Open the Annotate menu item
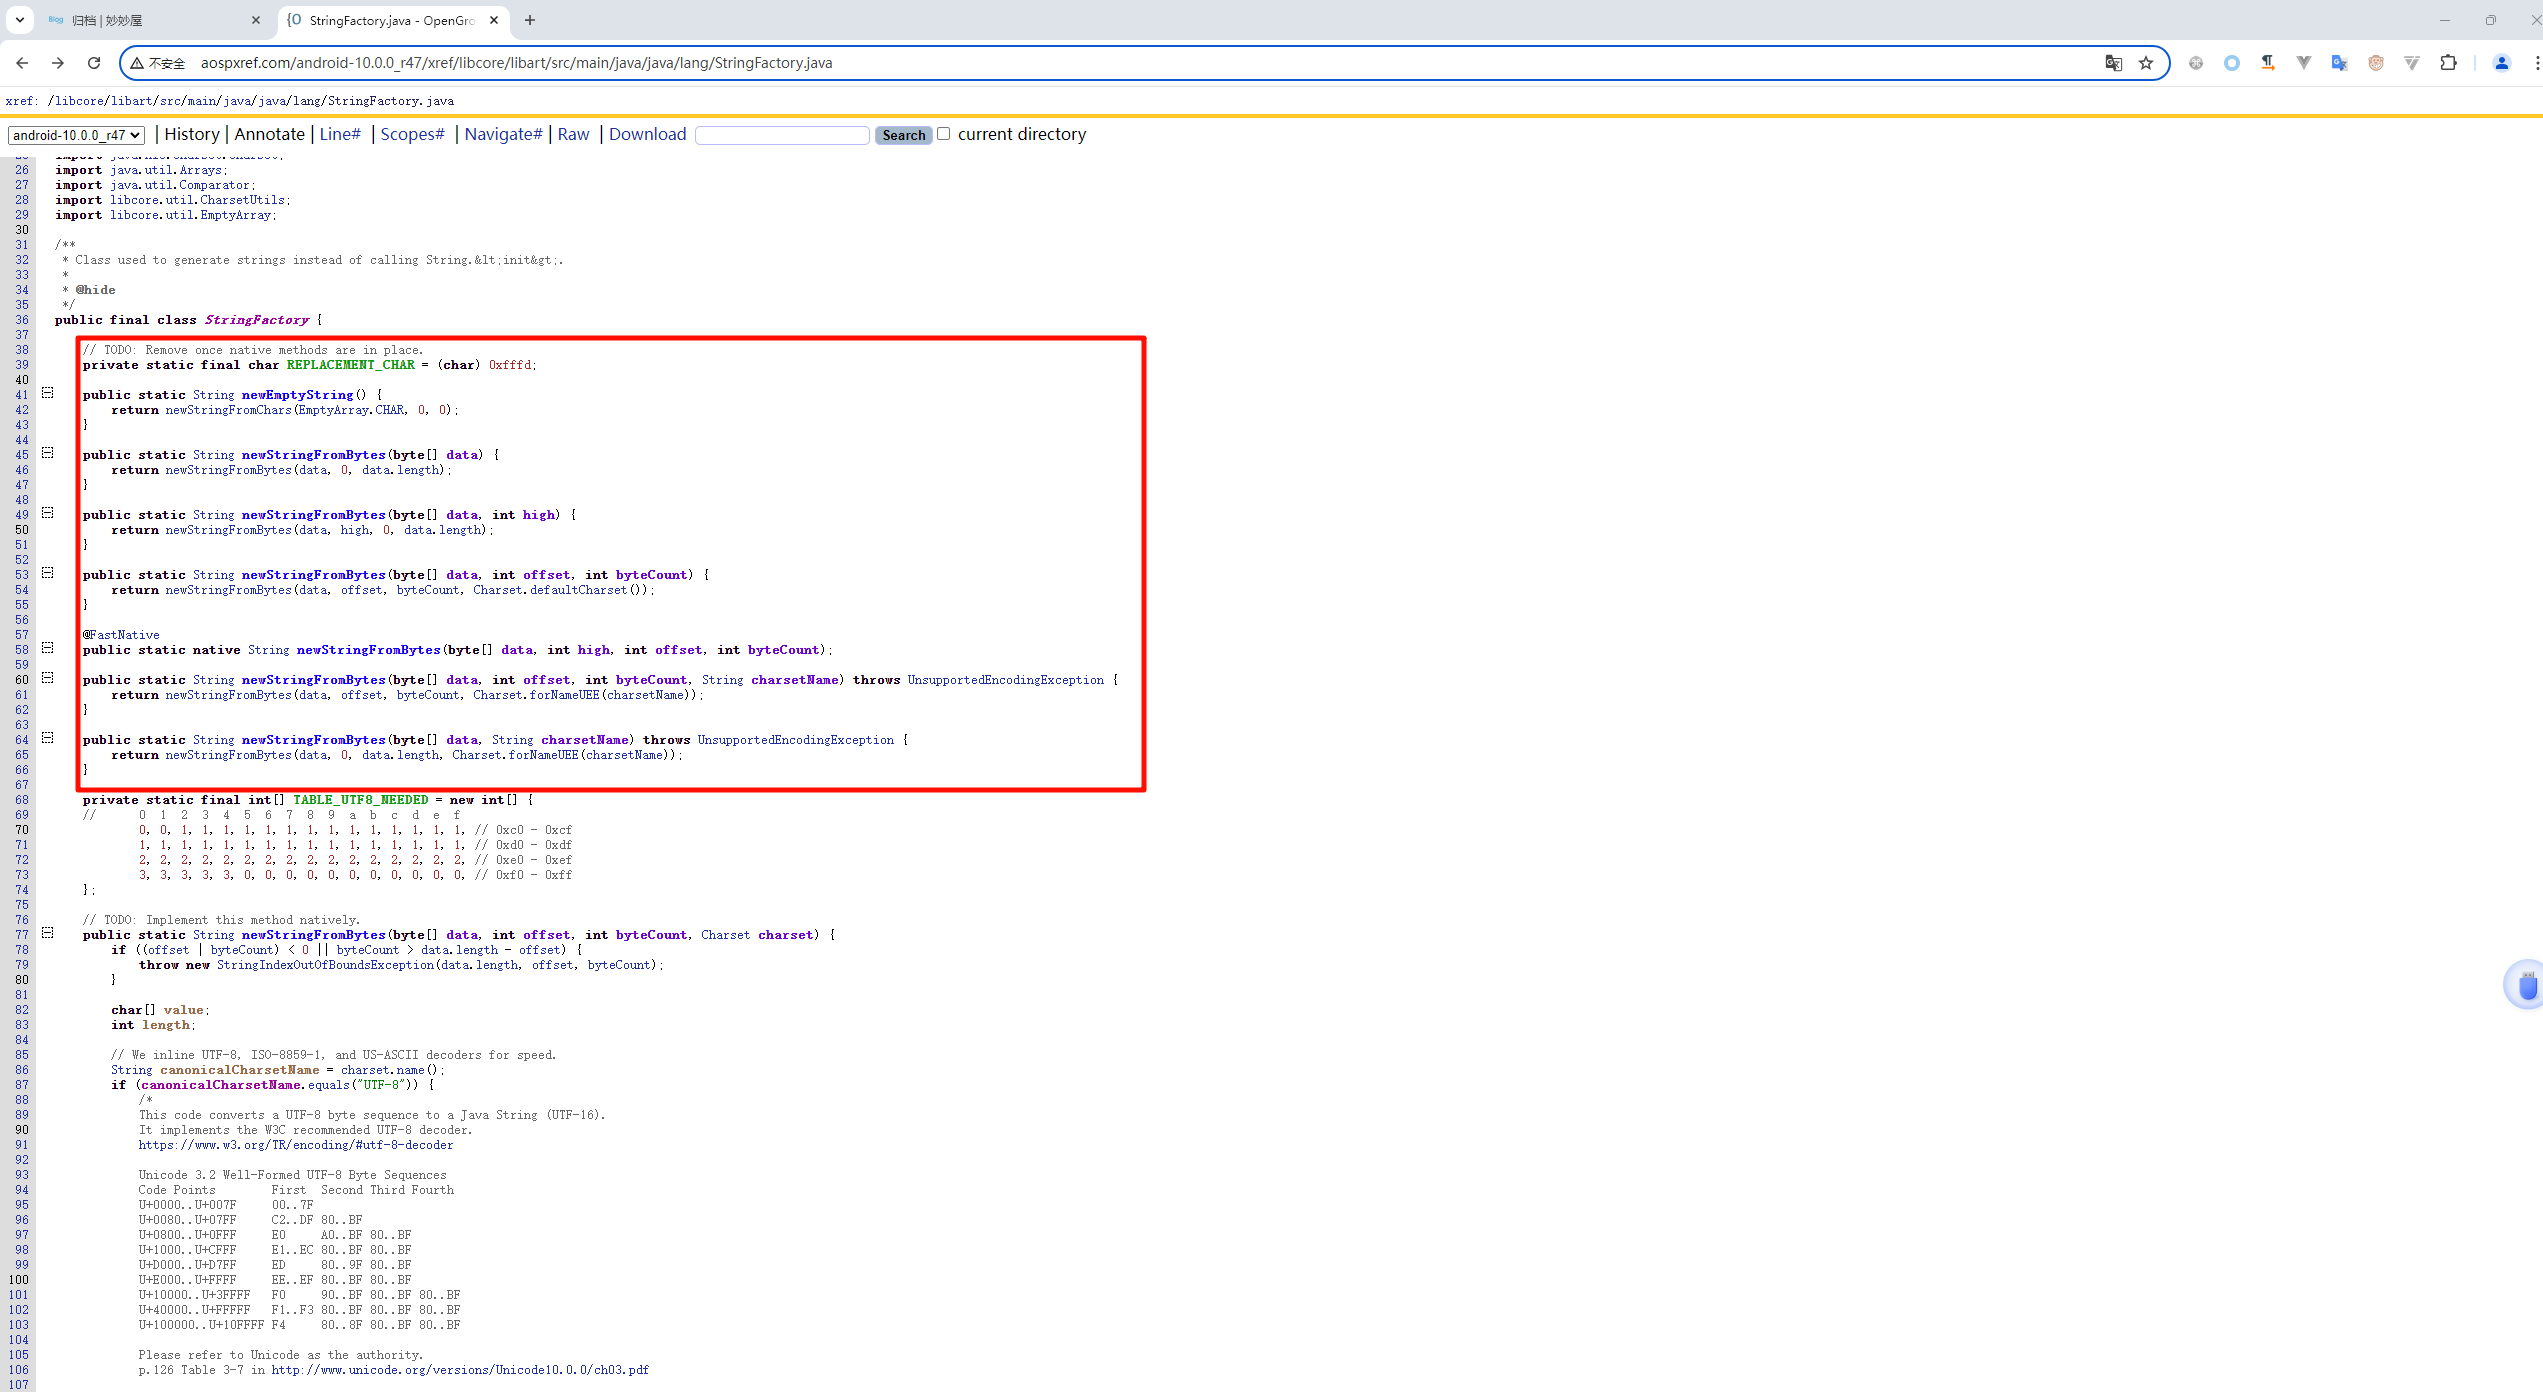 pos(269,134)
